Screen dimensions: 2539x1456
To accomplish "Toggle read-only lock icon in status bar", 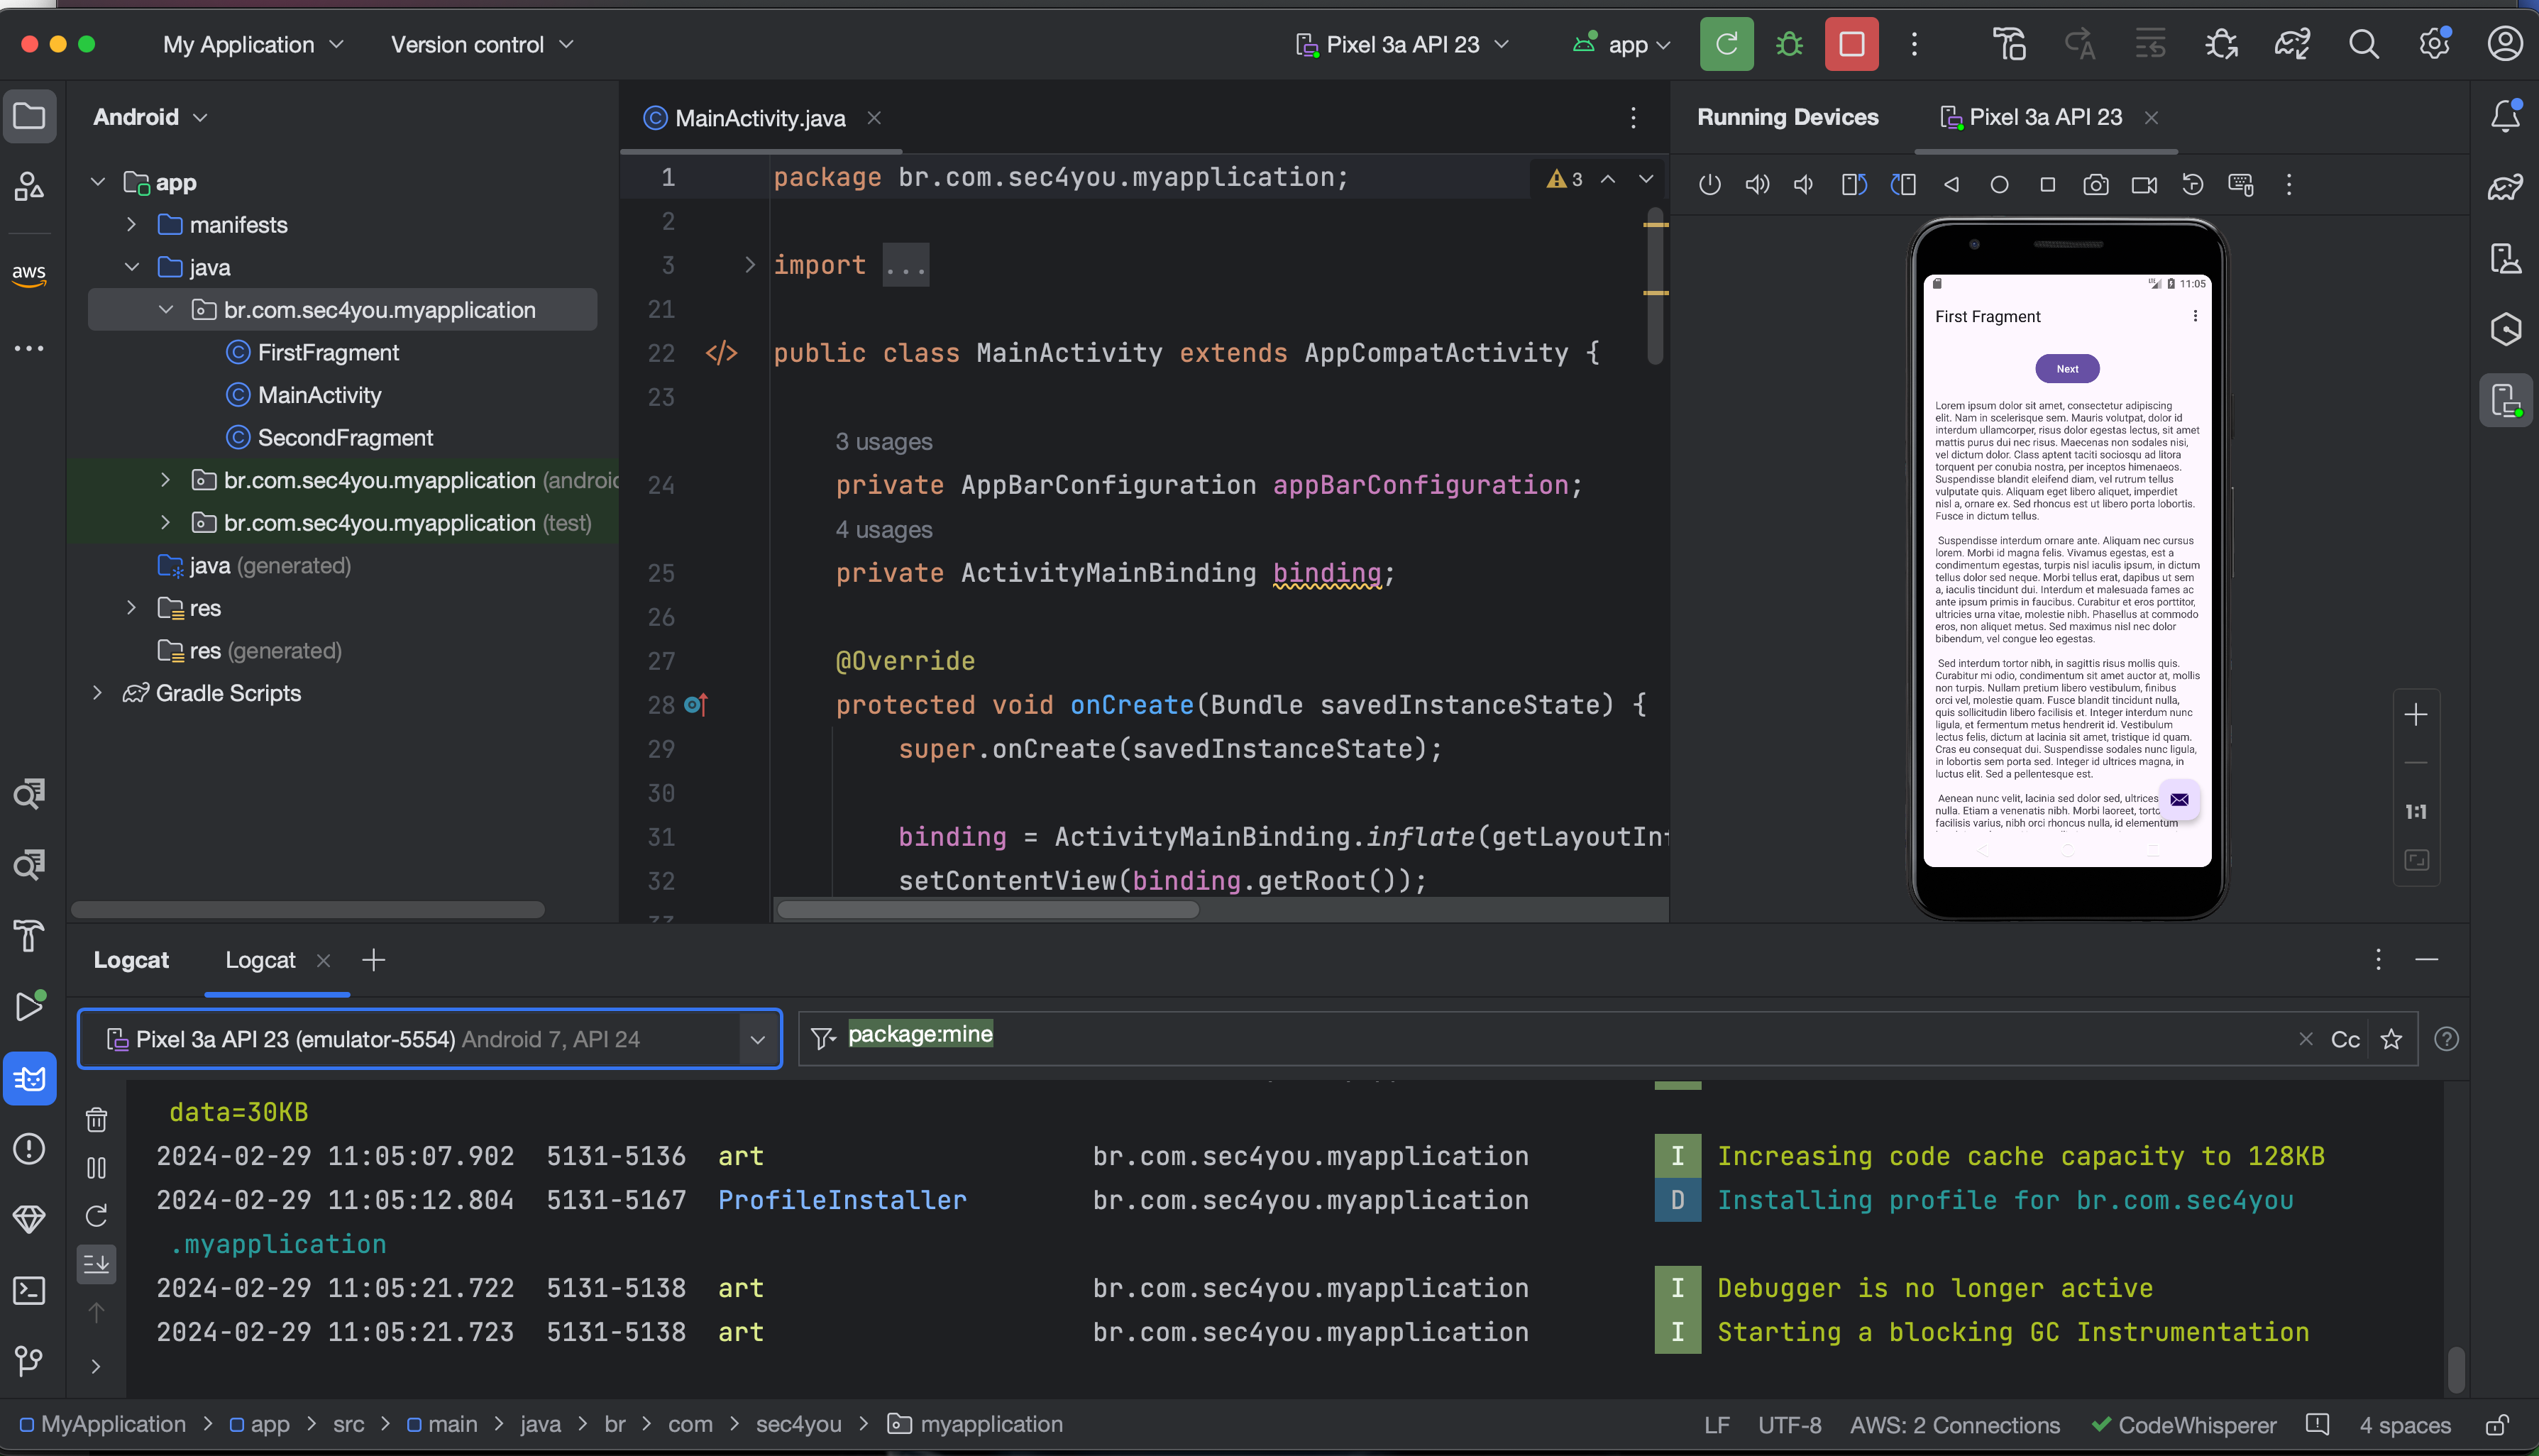I will [2497, 1424].
